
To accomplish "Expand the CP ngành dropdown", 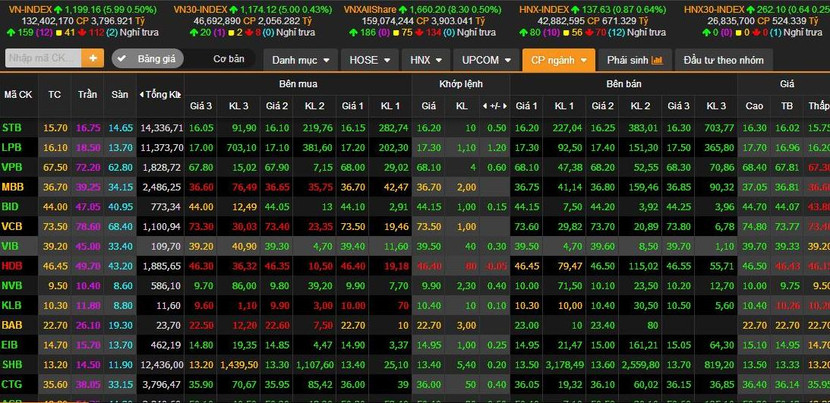I will pos(558,60).
